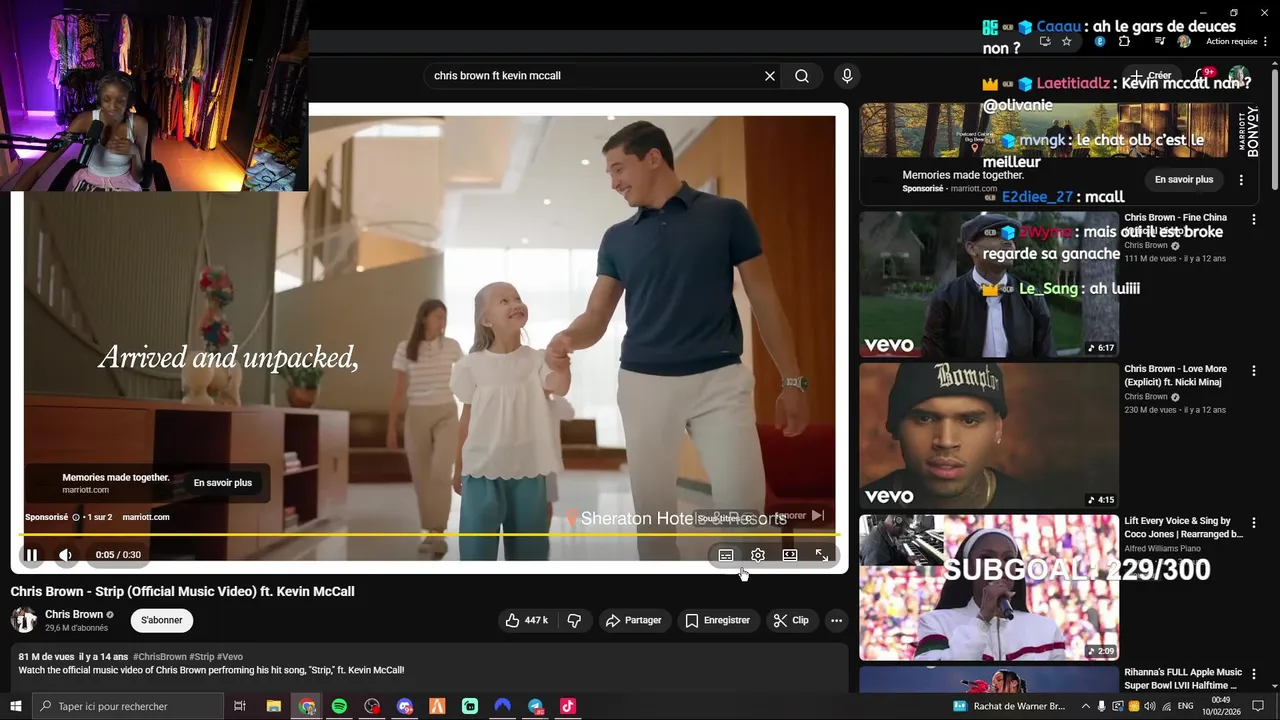
Task: Expand the video description text
Action: pos(429,668)
